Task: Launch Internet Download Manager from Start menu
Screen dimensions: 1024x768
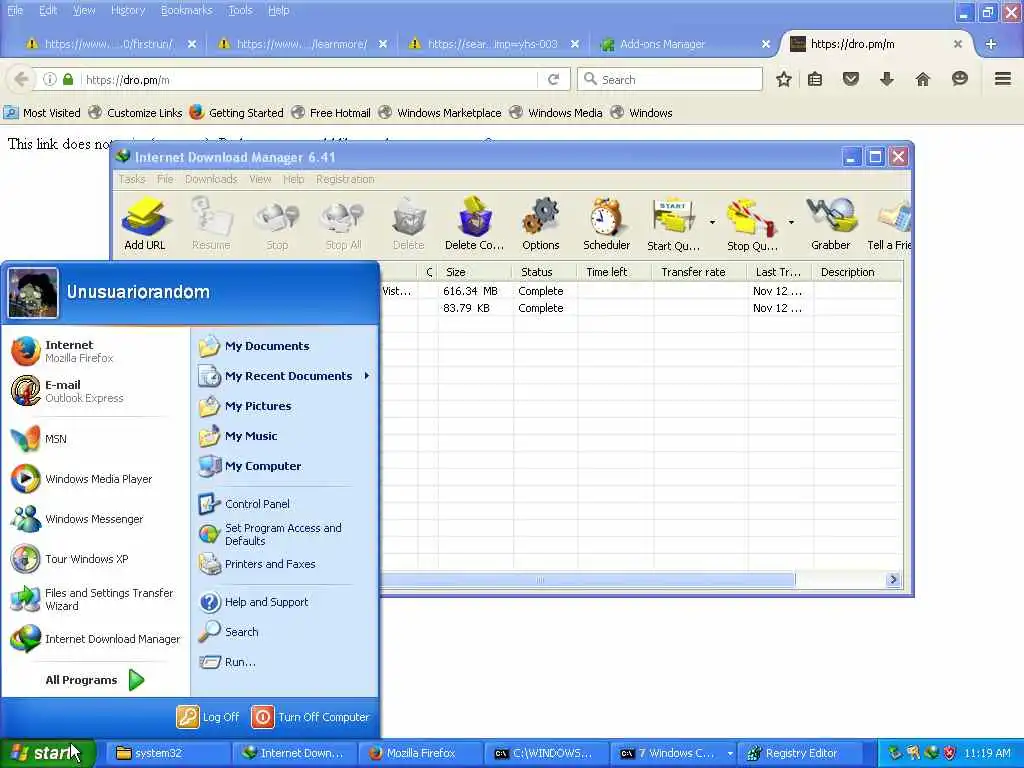Action: tap(95, 639)
